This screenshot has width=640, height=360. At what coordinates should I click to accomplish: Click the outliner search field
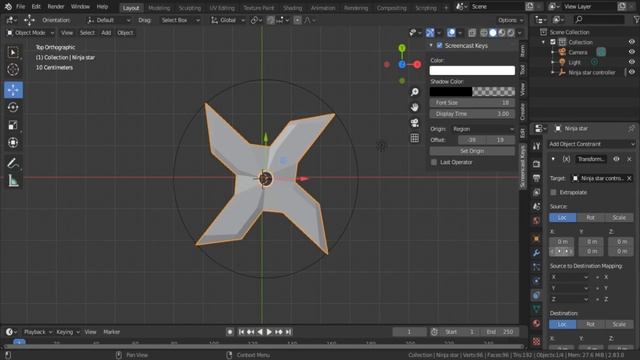tap(599, 19)
